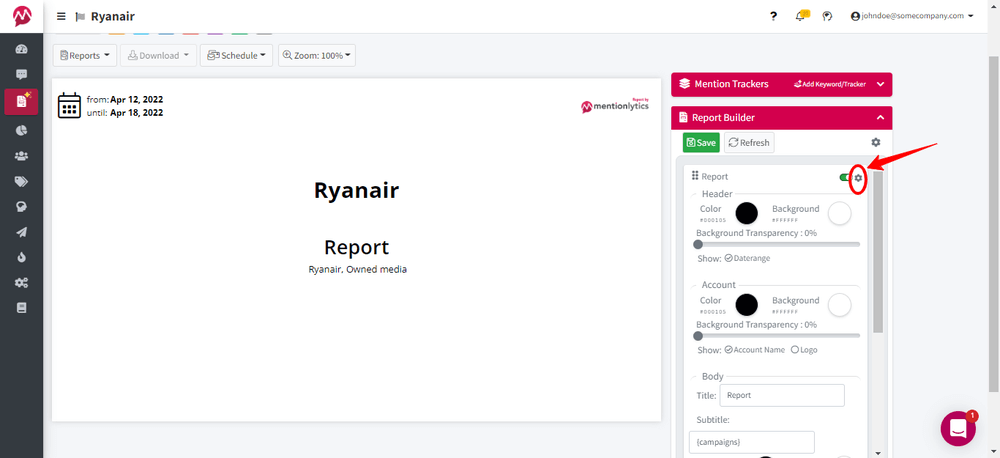
Task: Open the johndoe@somecompany.com account menu
Action: pos(912,16)
